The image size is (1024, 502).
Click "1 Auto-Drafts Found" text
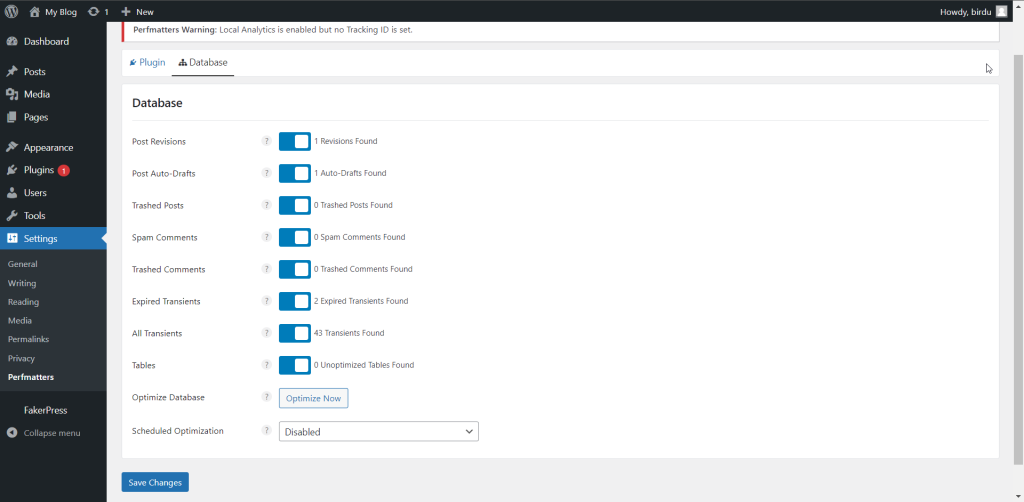(350, 173)
